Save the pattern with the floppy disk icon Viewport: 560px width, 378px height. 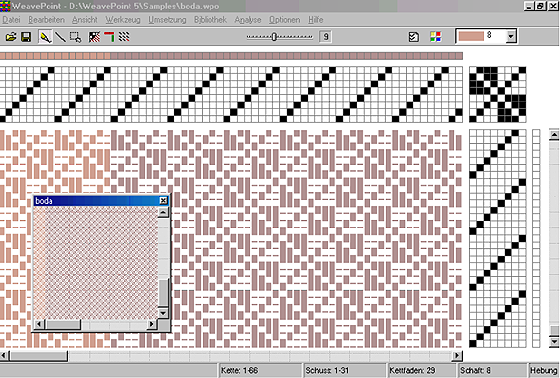(x=26, y=37)
